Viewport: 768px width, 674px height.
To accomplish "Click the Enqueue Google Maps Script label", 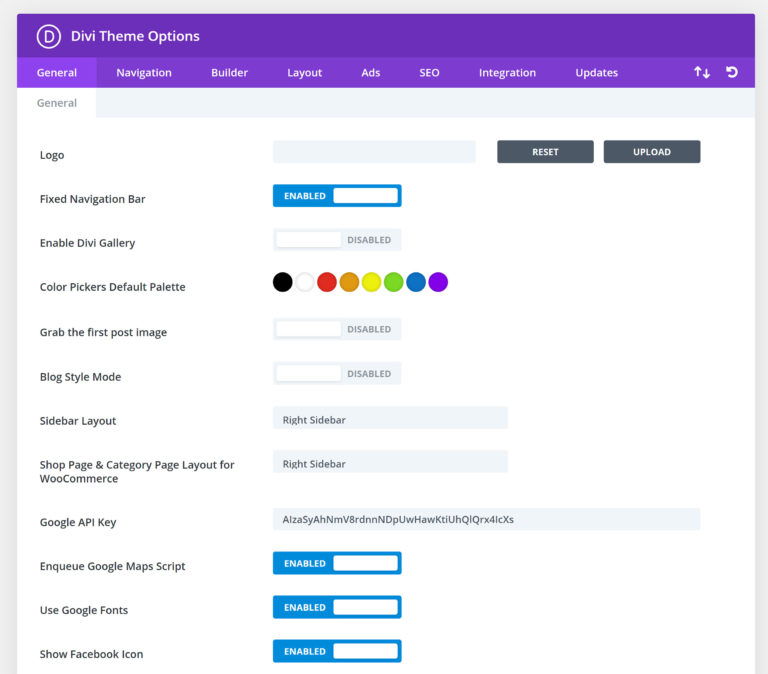I will point(113,566).
